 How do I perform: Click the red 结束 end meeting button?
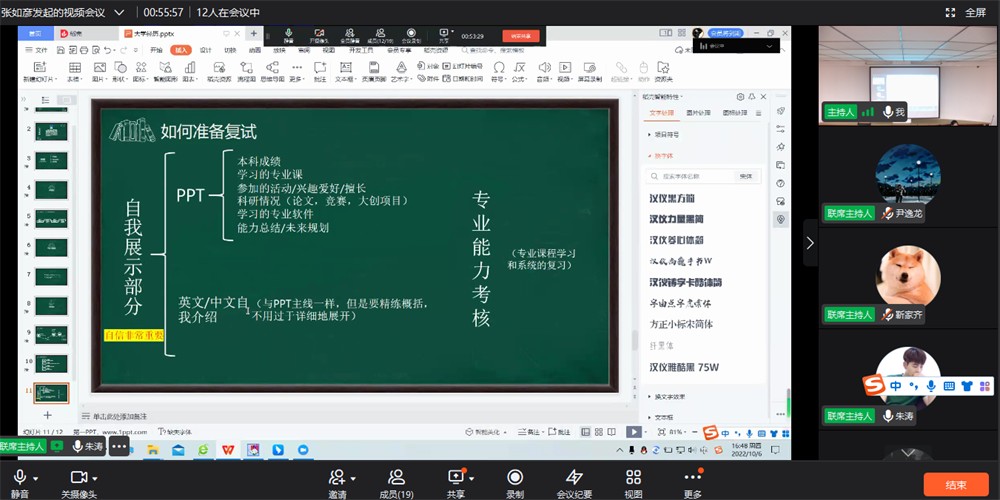pos(955,485)
